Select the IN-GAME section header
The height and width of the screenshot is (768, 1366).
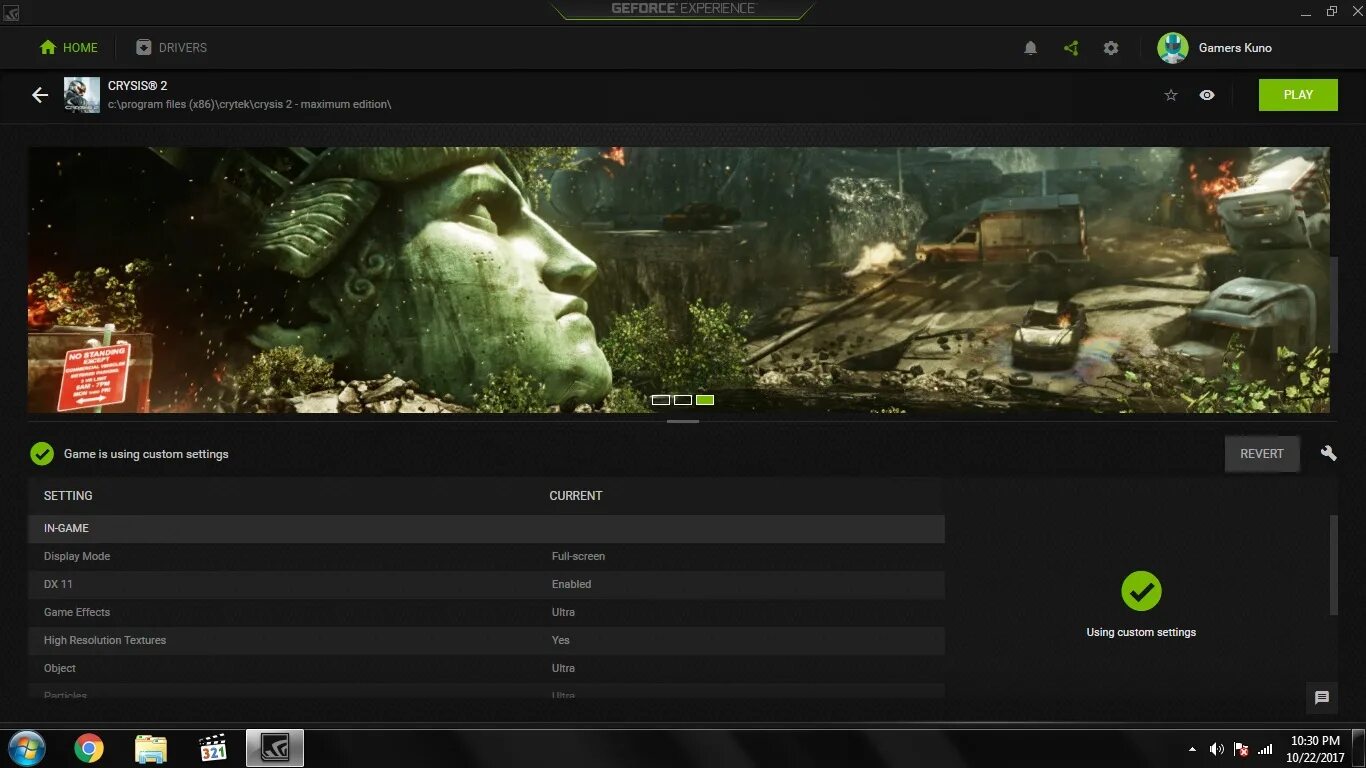coord(486,528)
